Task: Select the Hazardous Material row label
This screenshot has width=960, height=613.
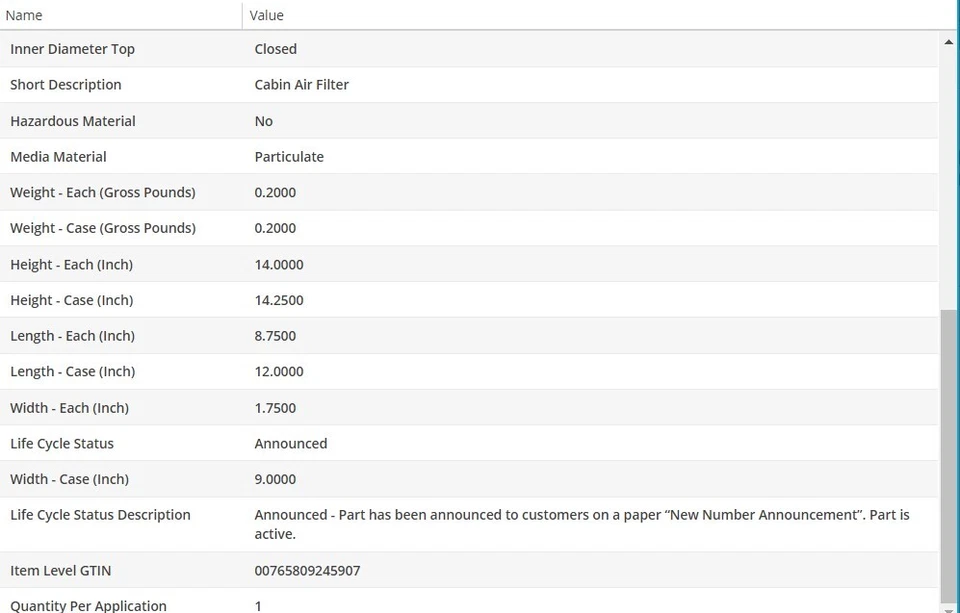Action: pos(73,121)
